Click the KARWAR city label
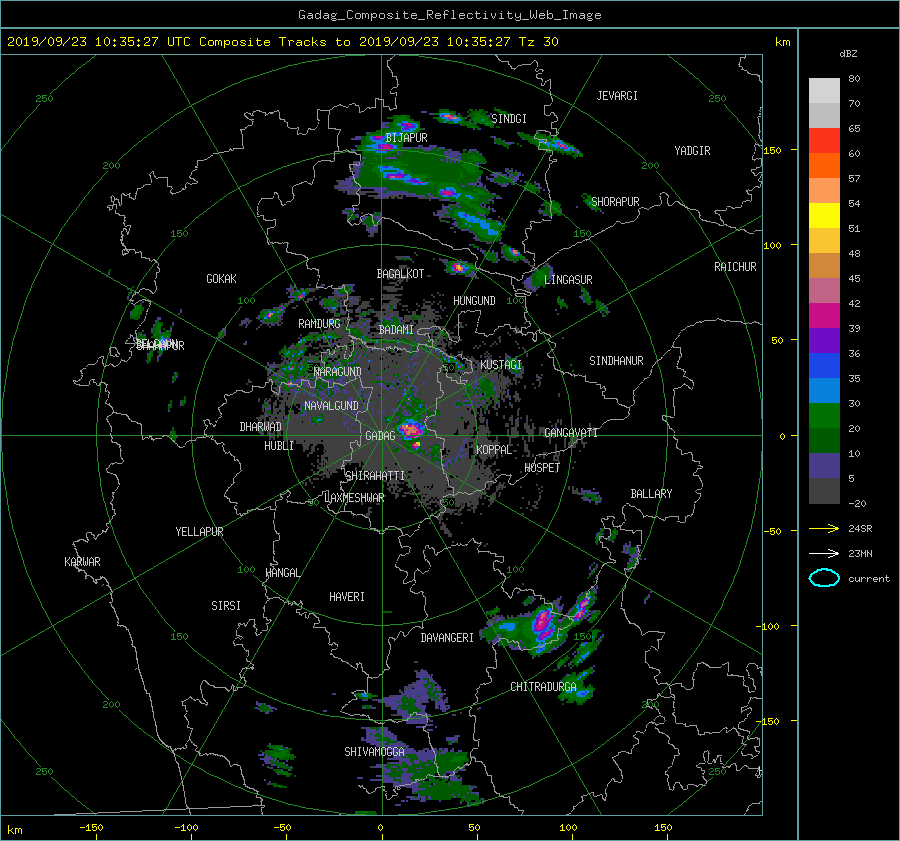 pyautogui.click(x=82, y=562)
